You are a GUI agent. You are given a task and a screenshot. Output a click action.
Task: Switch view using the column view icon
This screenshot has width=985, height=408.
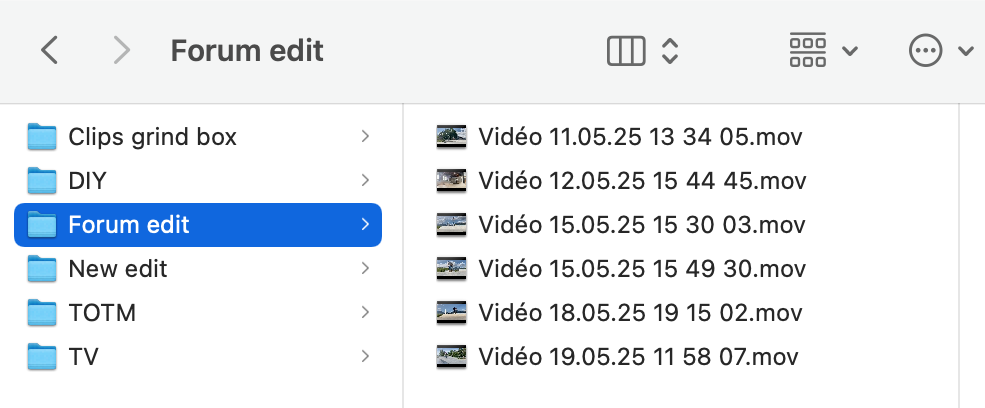point(626,50)
